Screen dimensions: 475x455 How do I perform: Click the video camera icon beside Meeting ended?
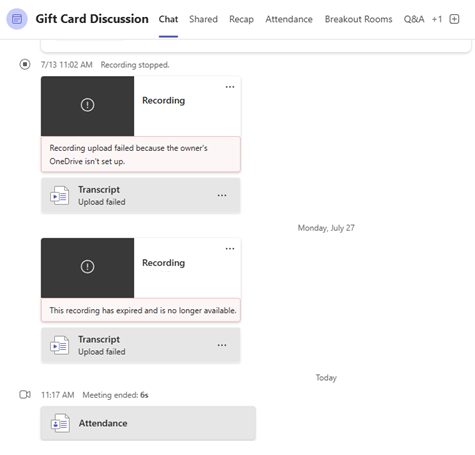click(25, 395)
